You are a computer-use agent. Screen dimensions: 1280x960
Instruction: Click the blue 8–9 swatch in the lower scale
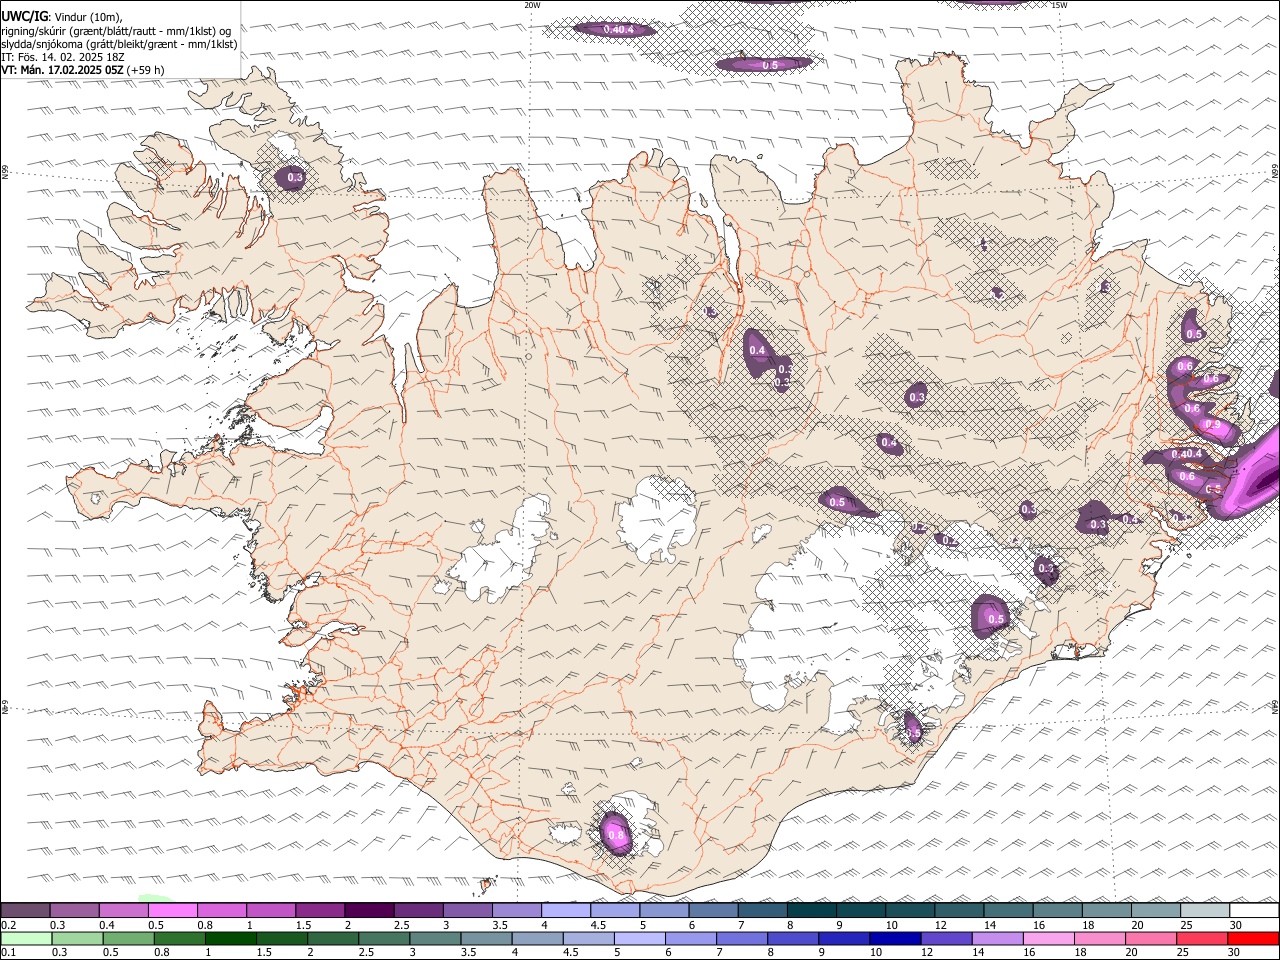[792, 938]
